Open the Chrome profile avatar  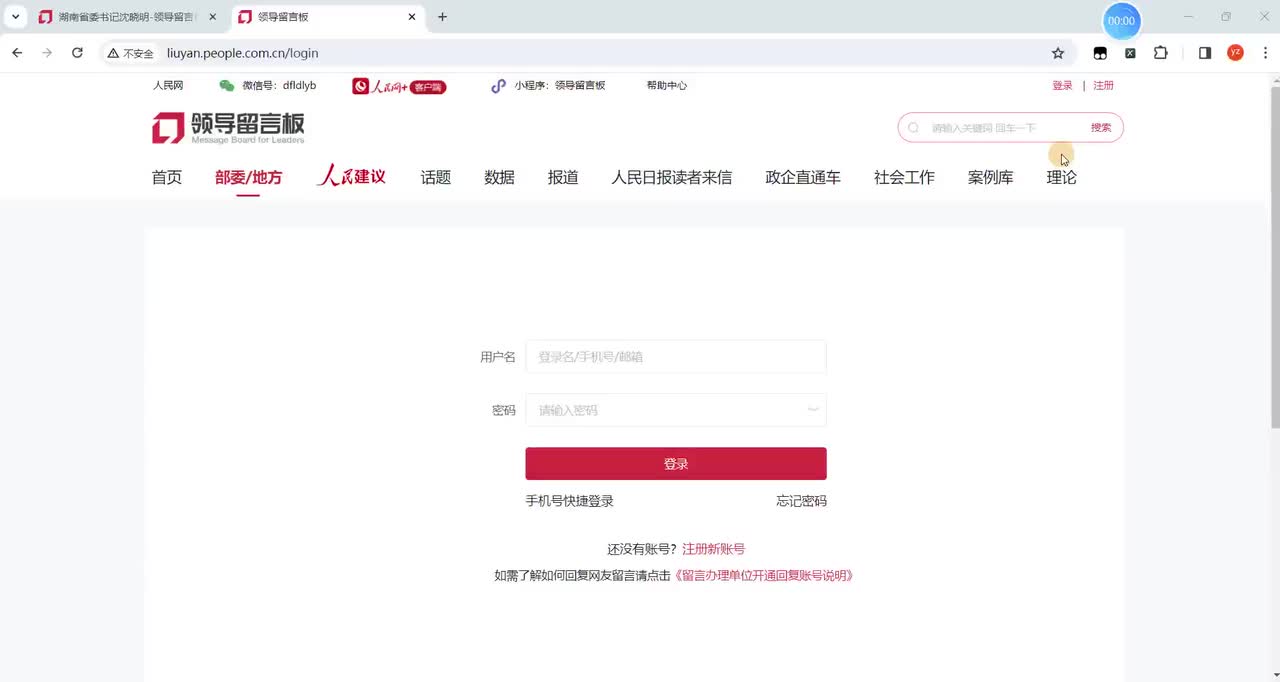[x=1235, y=53]
